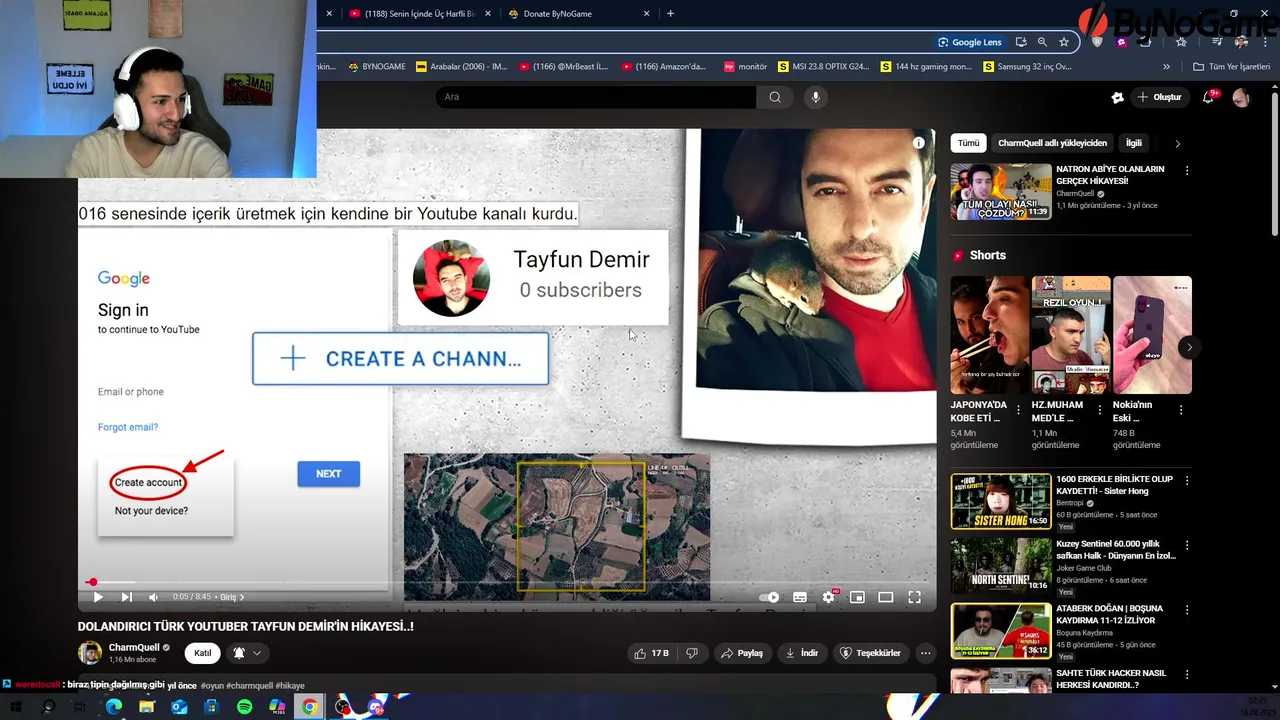Open Spotify from taskbar
Screen dimensions: 1280x720
(245, 707)
